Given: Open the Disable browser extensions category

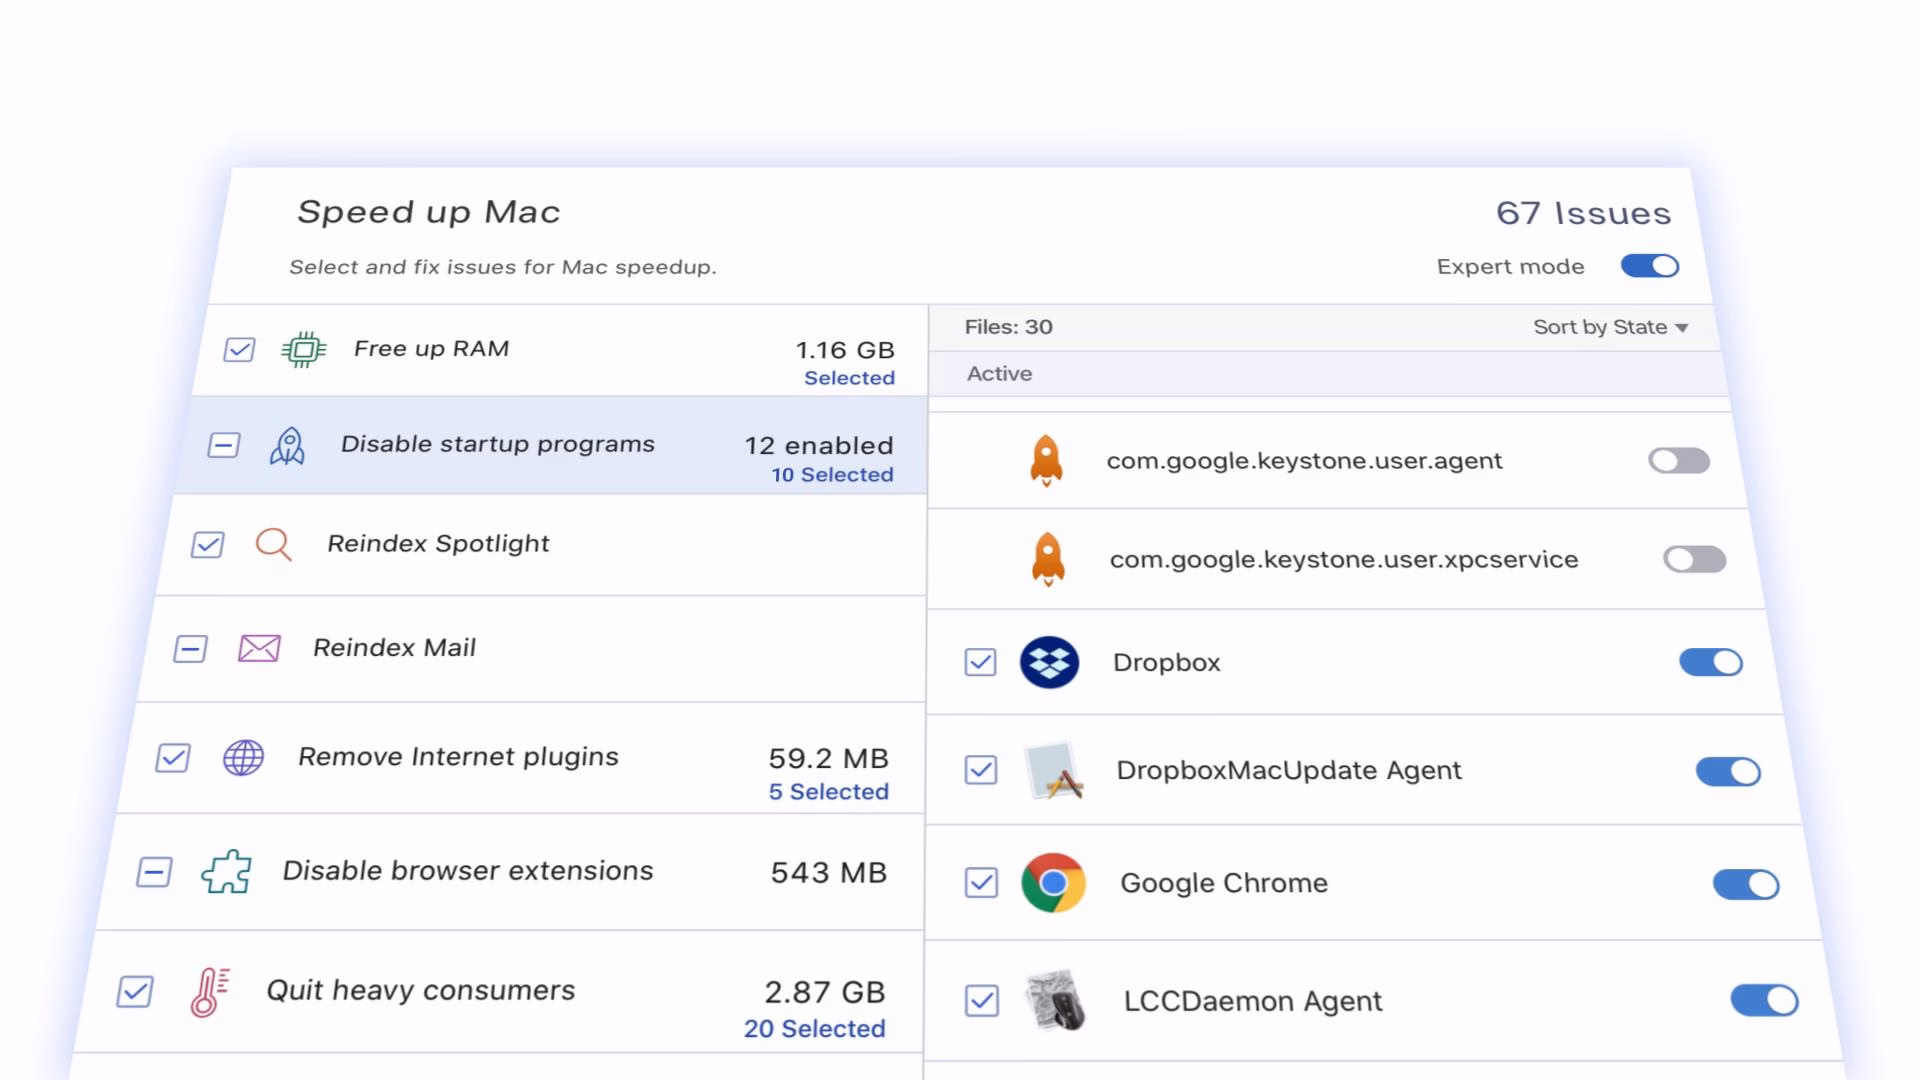Looking at the screenshot, I should pyautogui.click(x=467, y=871).
